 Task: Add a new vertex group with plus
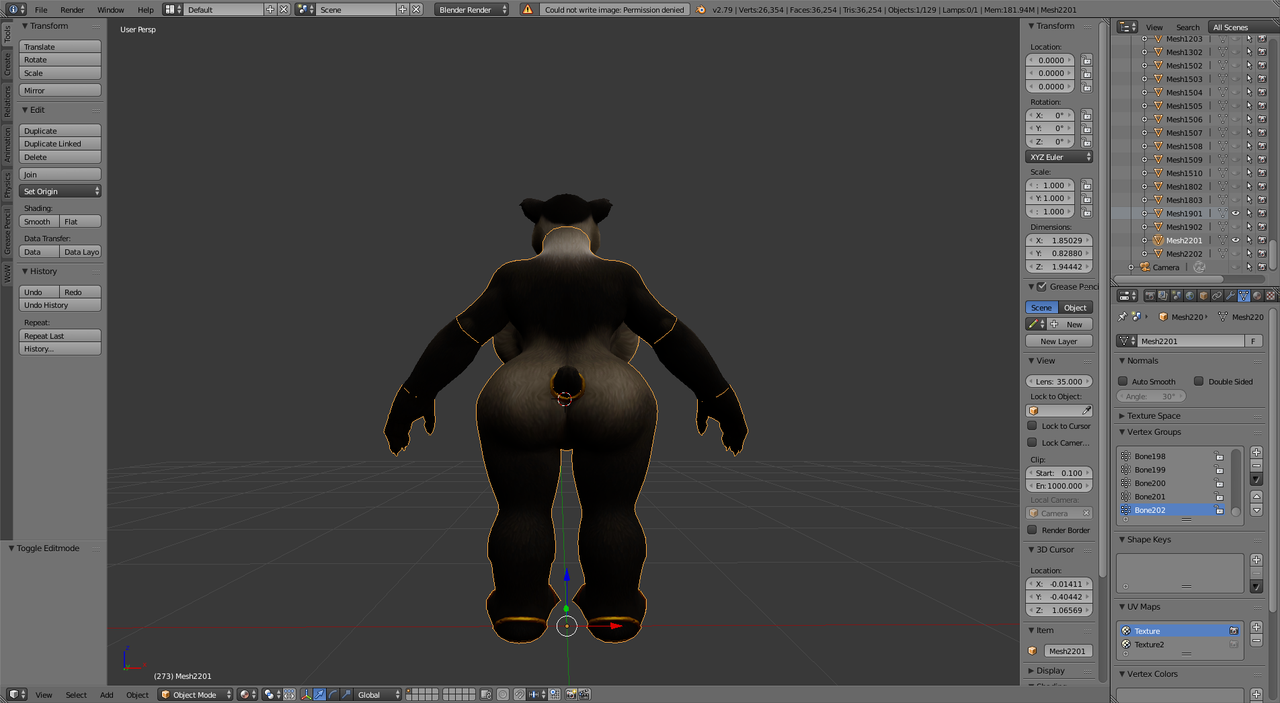[1257, 453]
